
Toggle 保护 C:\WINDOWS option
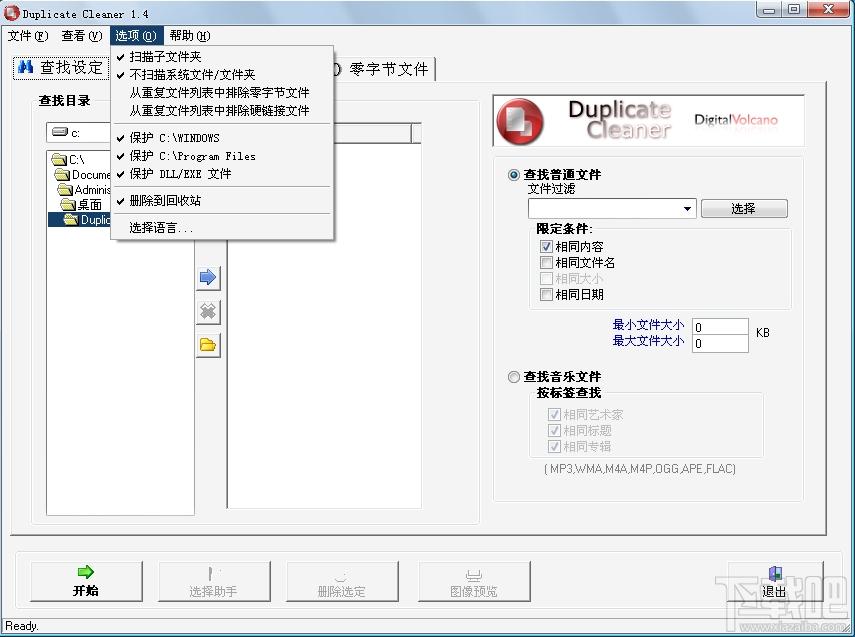point(221,138)
